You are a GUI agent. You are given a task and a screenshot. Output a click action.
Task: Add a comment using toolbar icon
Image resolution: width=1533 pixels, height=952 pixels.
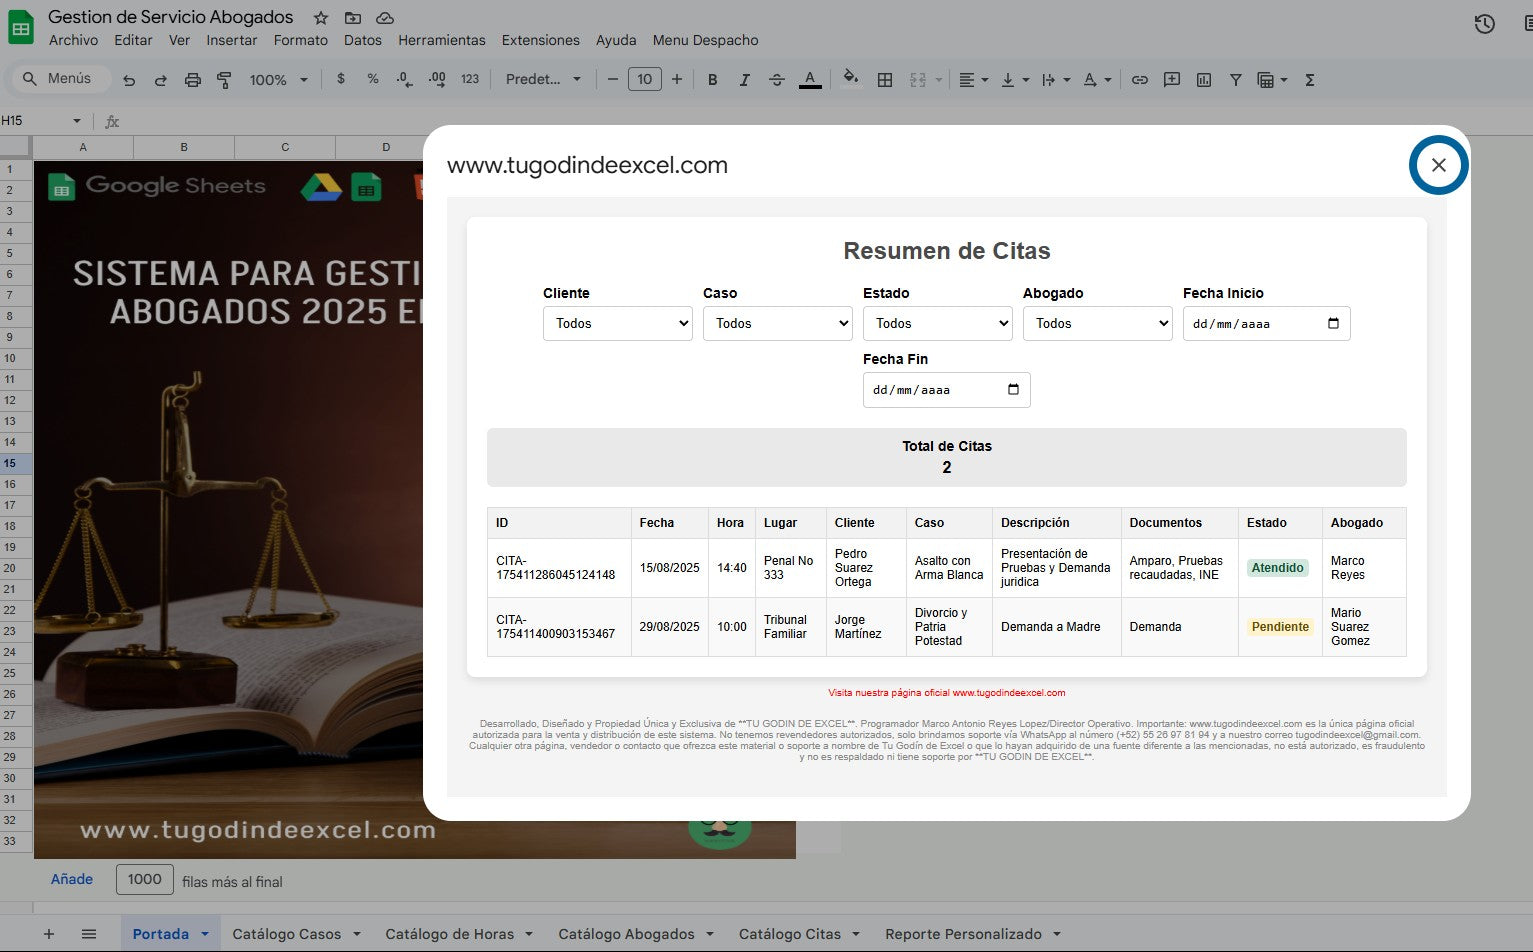click(1172, 80)
